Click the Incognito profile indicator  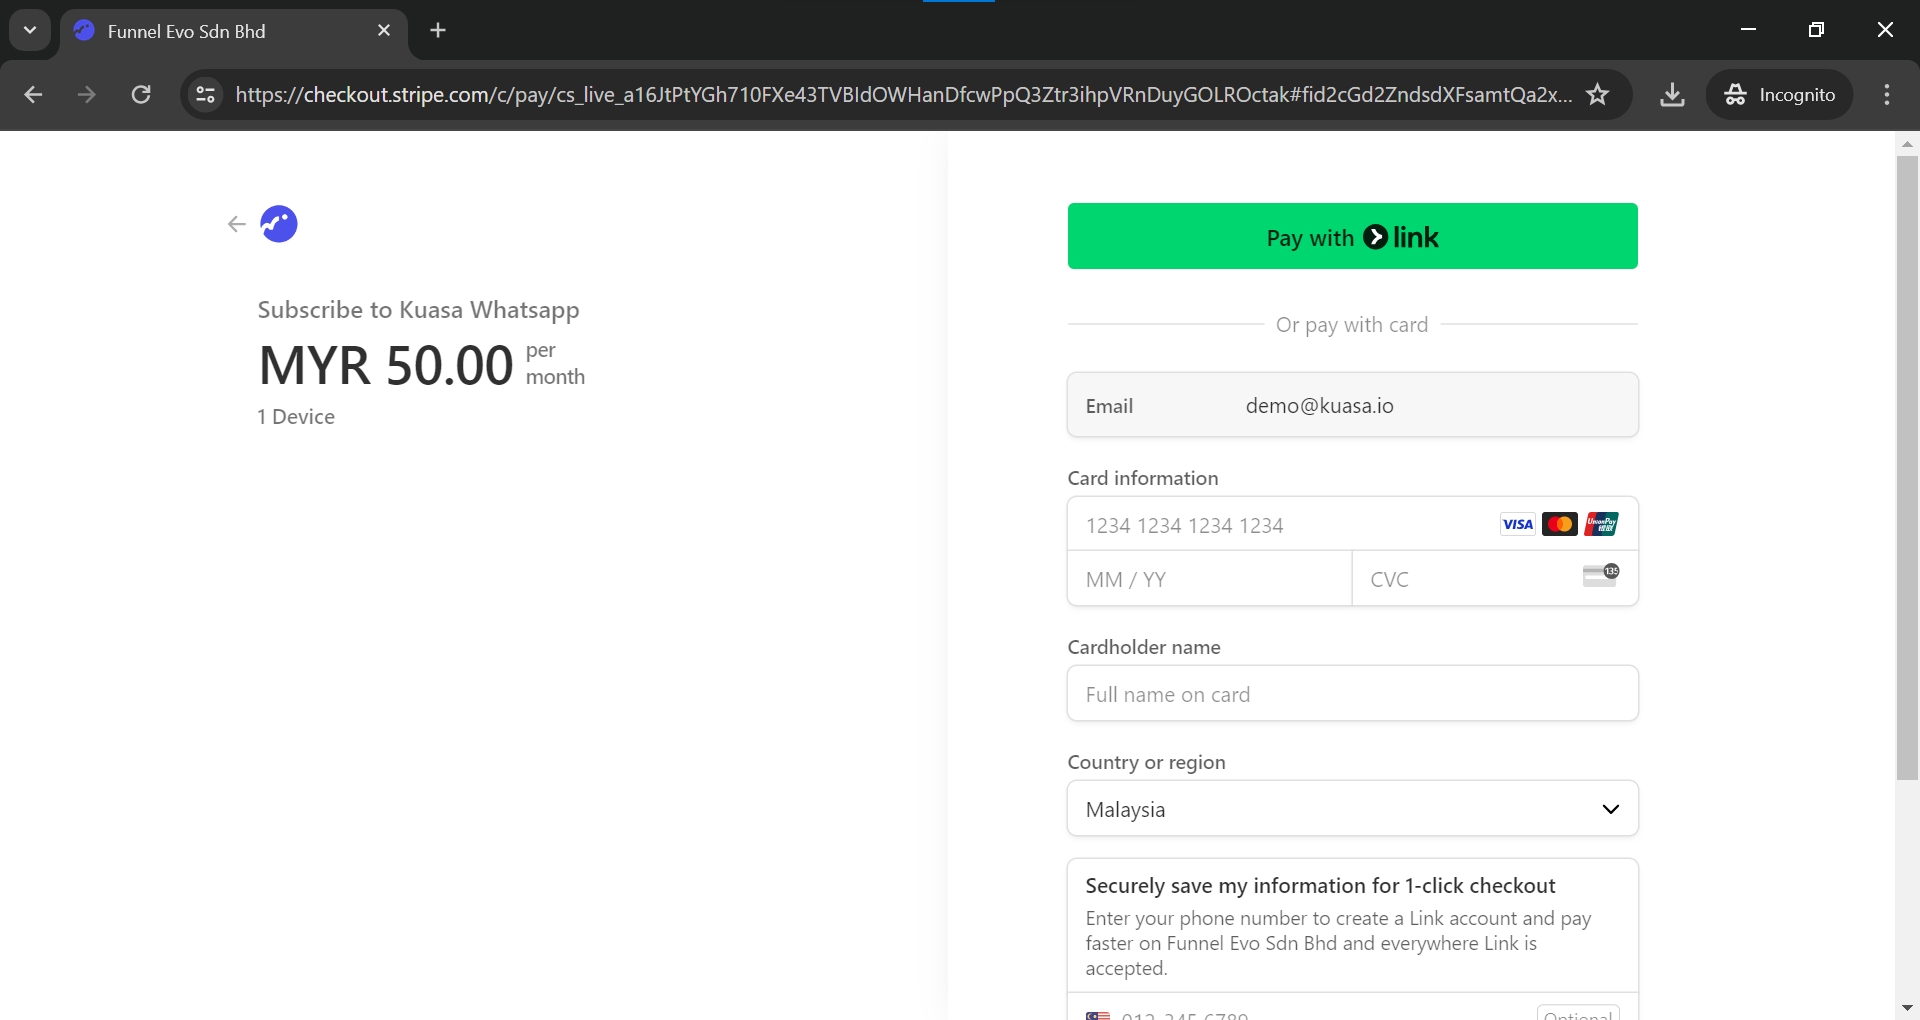1779,95
